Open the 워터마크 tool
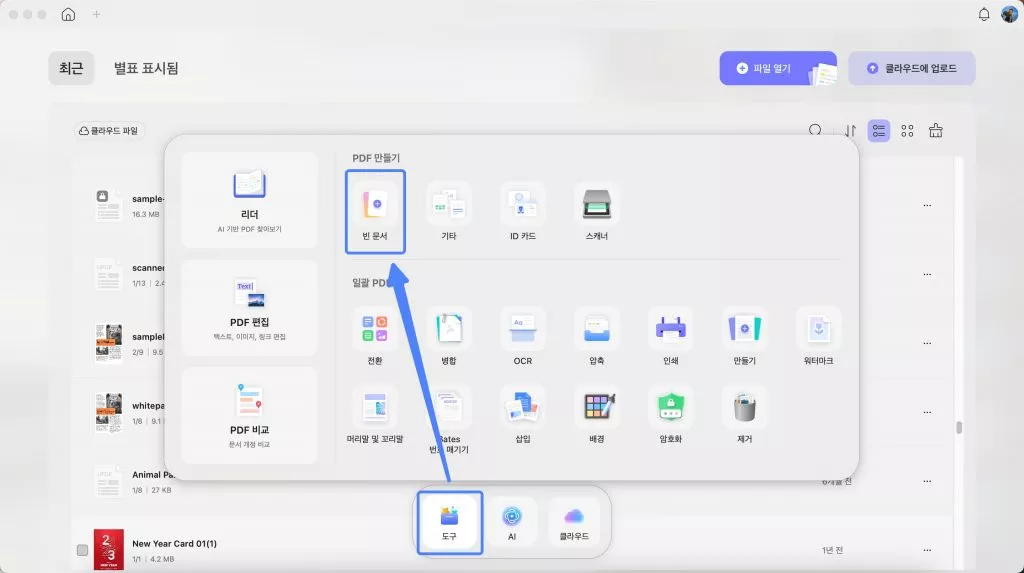Image resolution: width=1024 pixels, height=573 pixels. [818, 336]
